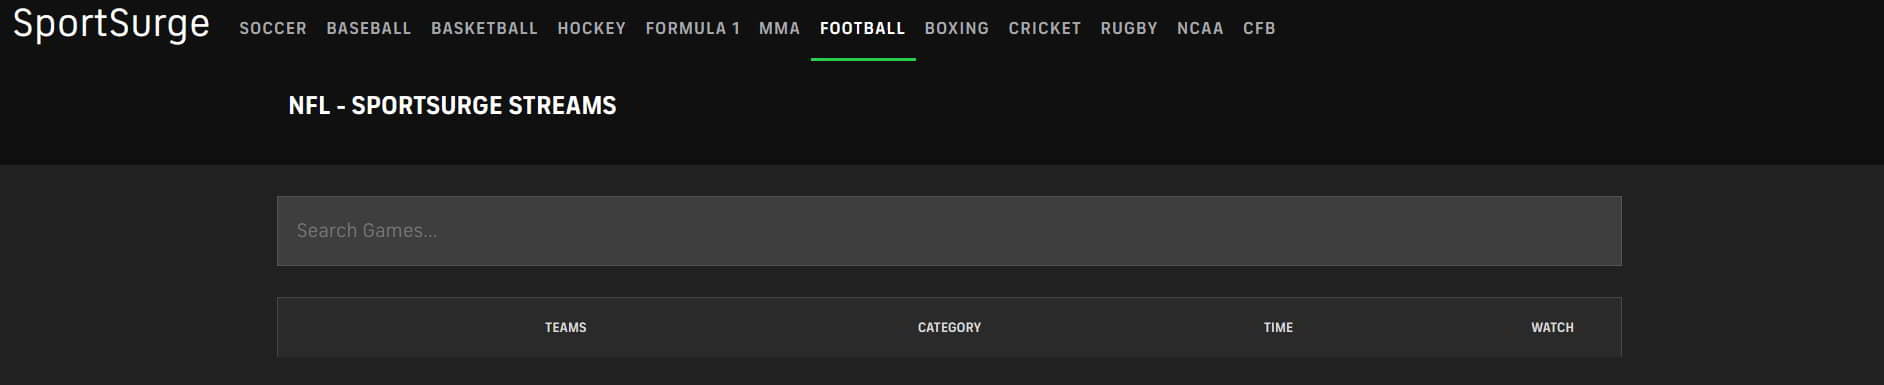Open the CFB page
Screen dimensions: 1884x385
click(x=1259, y=29)
